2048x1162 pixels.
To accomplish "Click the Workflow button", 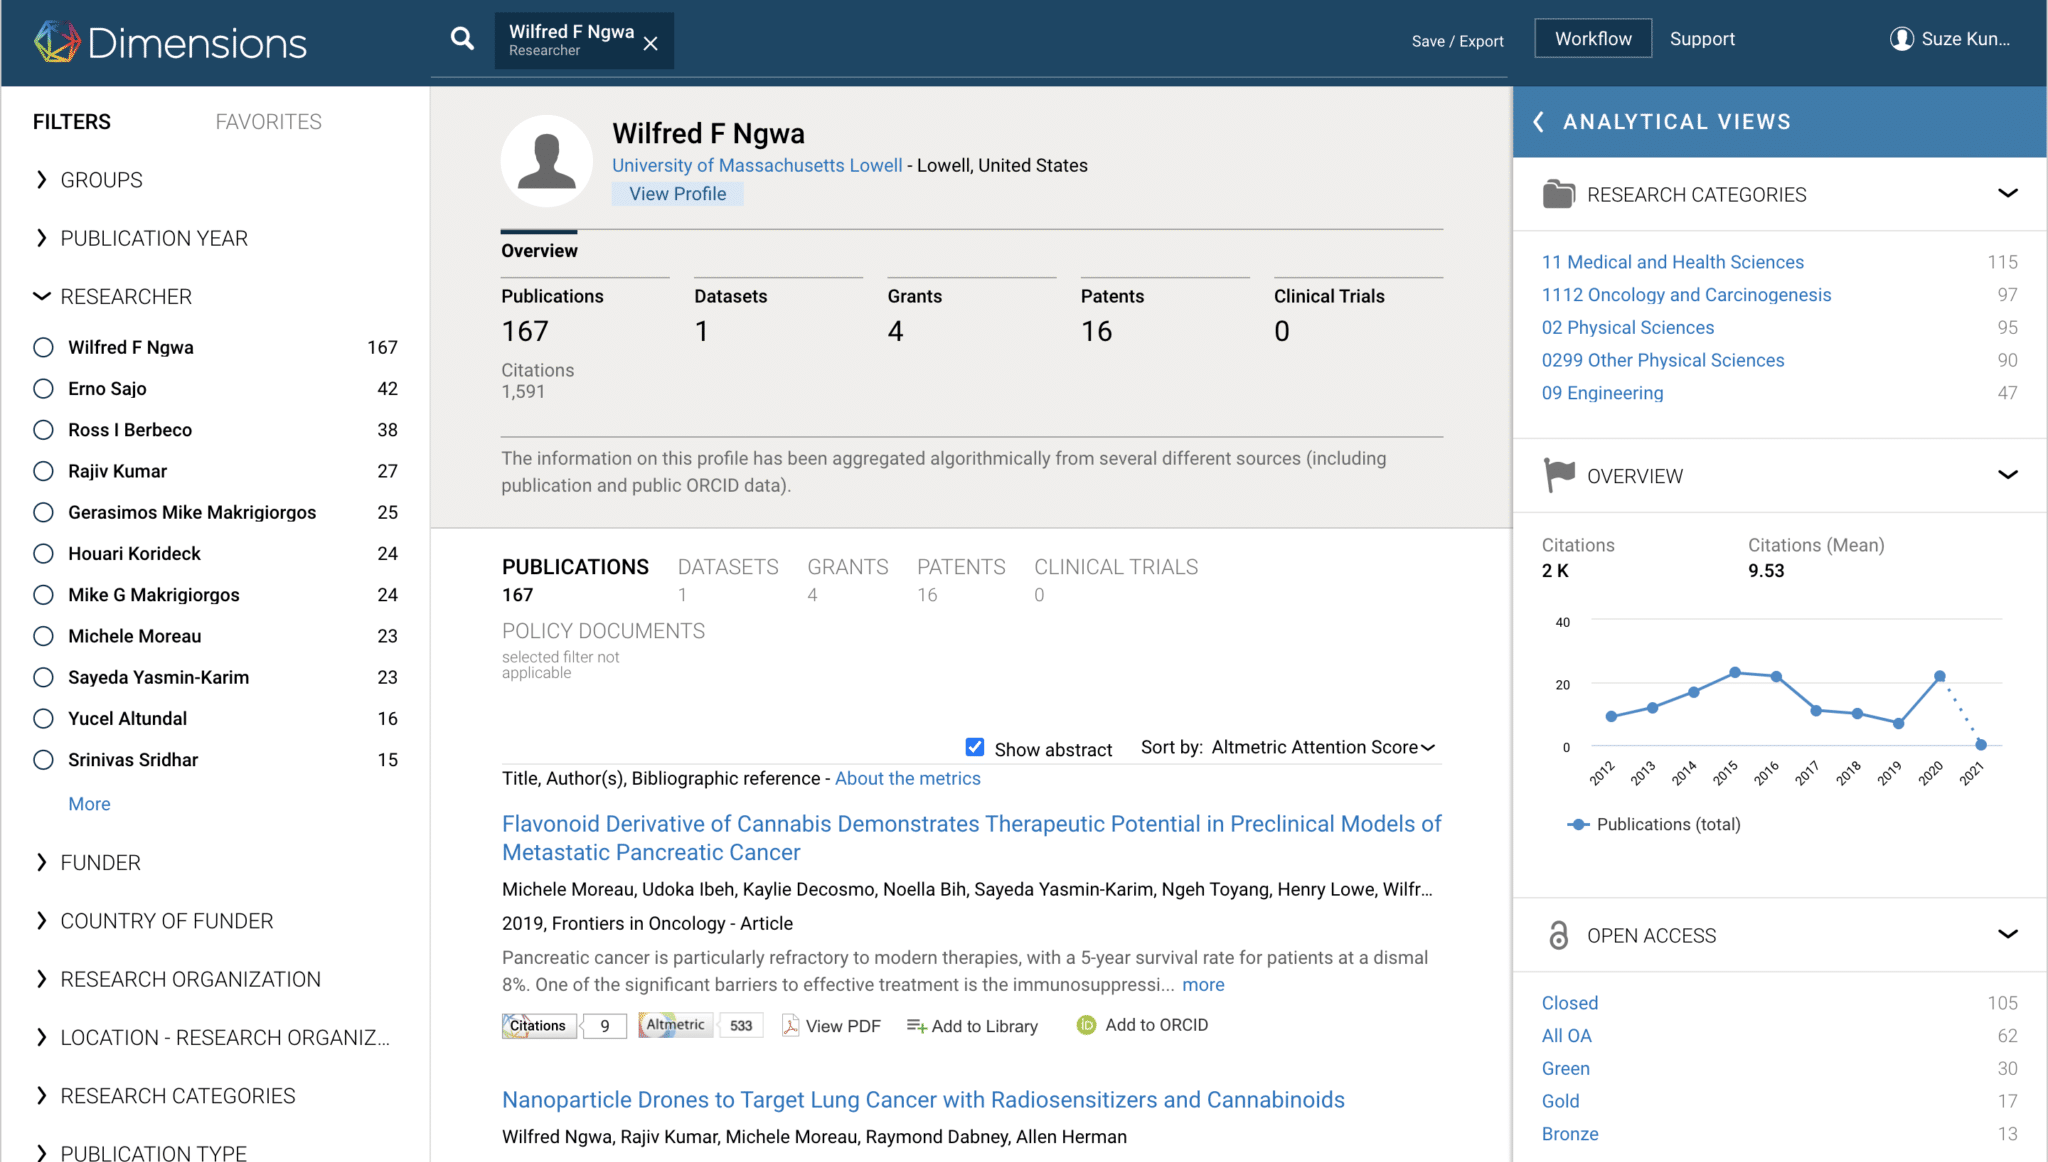I will coord(1593,38).
